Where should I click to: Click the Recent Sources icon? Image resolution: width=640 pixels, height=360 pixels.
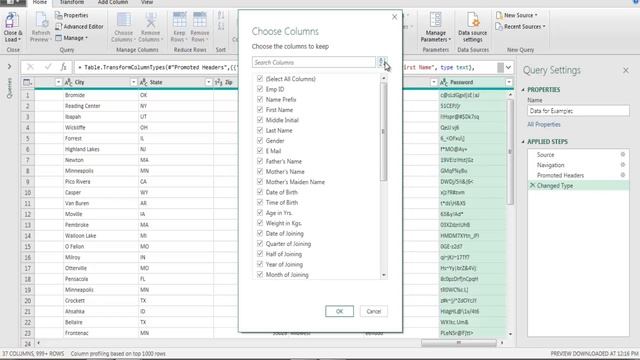point(499,27)
